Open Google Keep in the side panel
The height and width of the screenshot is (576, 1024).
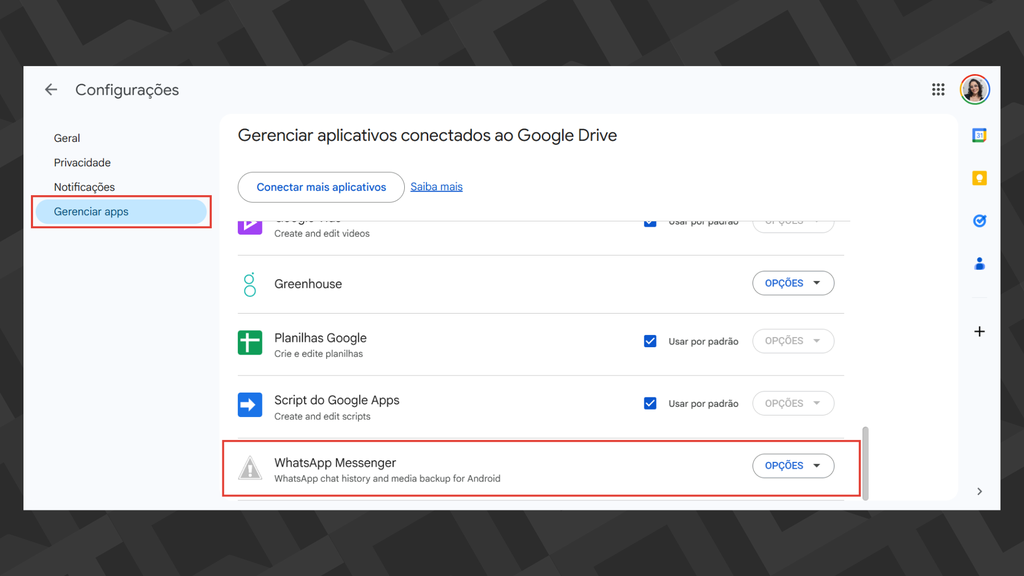click(x=979, y=178)
